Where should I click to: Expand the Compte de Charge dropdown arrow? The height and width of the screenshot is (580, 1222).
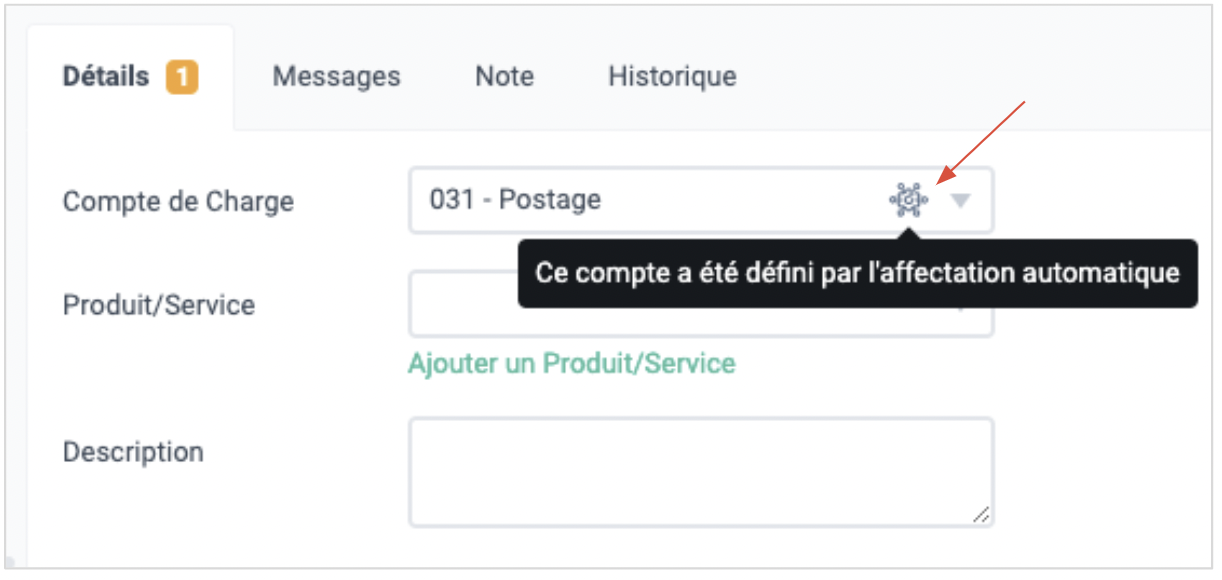[x=960, y=201]
